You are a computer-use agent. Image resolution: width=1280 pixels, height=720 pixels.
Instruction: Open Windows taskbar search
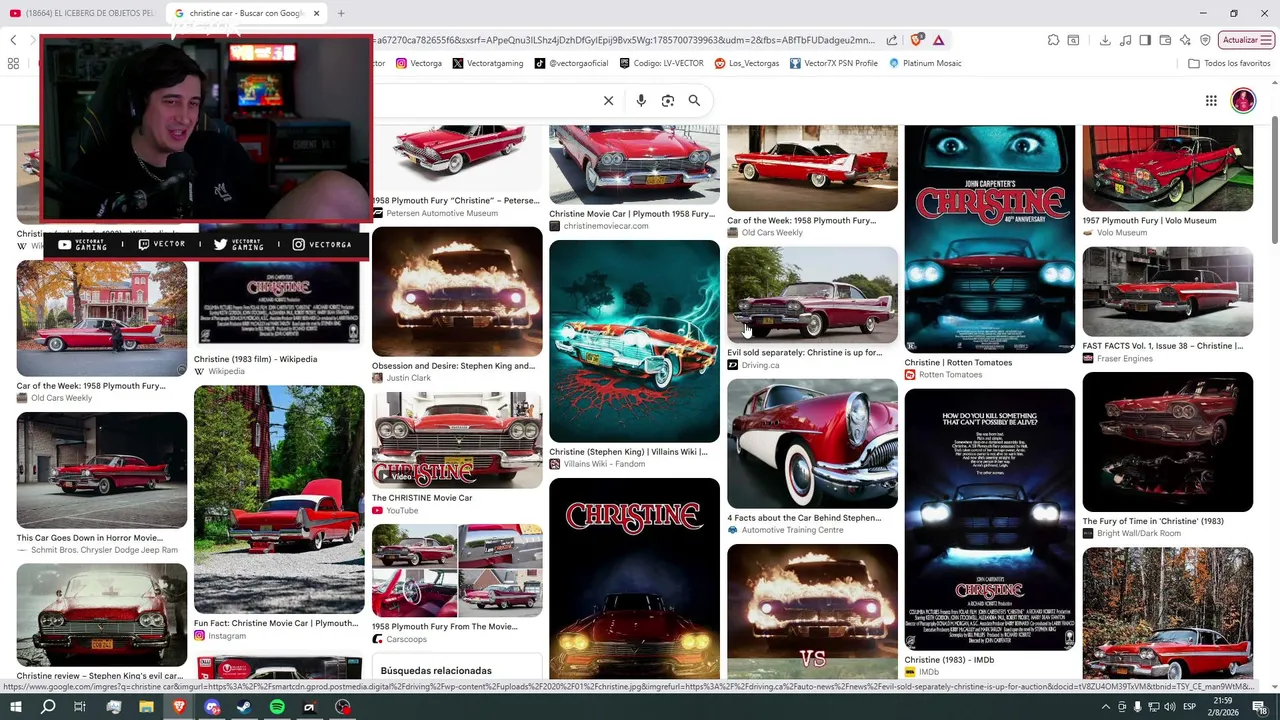point(48,707)
